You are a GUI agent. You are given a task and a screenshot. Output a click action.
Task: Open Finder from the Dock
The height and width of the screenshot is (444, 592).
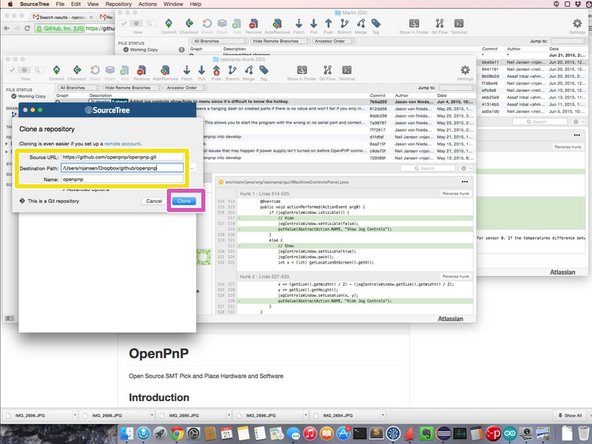pyautogui.click(x=127, y=434)
